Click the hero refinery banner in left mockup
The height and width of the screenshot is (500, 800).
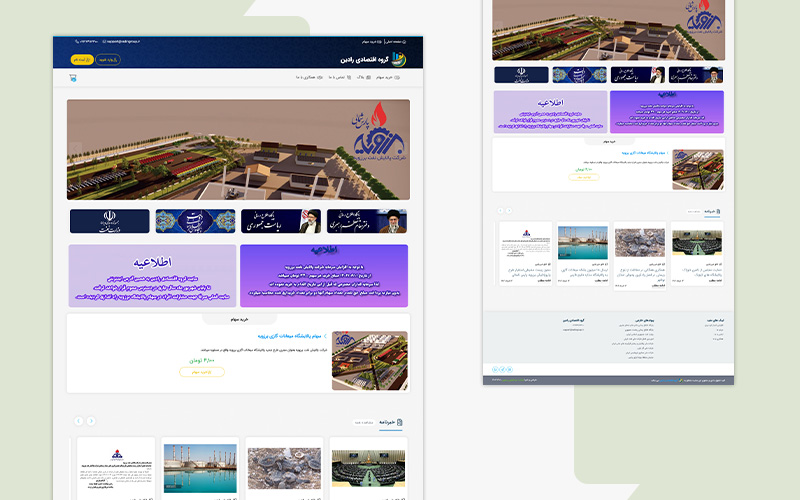coord(238,149)
